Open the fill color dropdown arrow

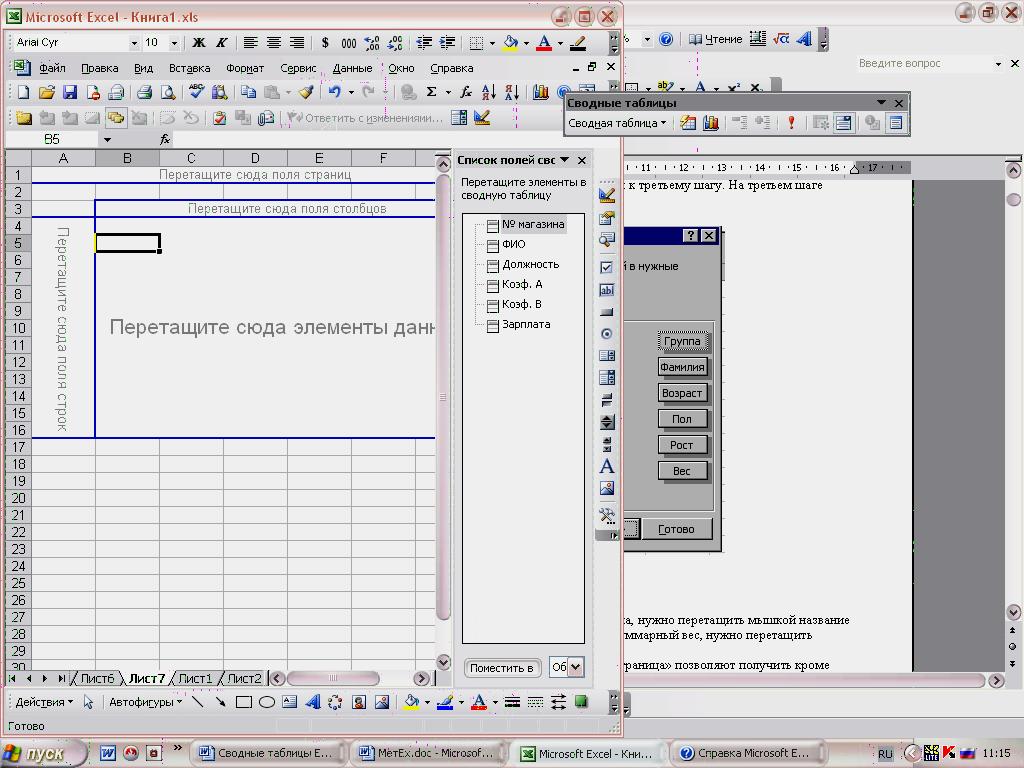tap(526, 43)
